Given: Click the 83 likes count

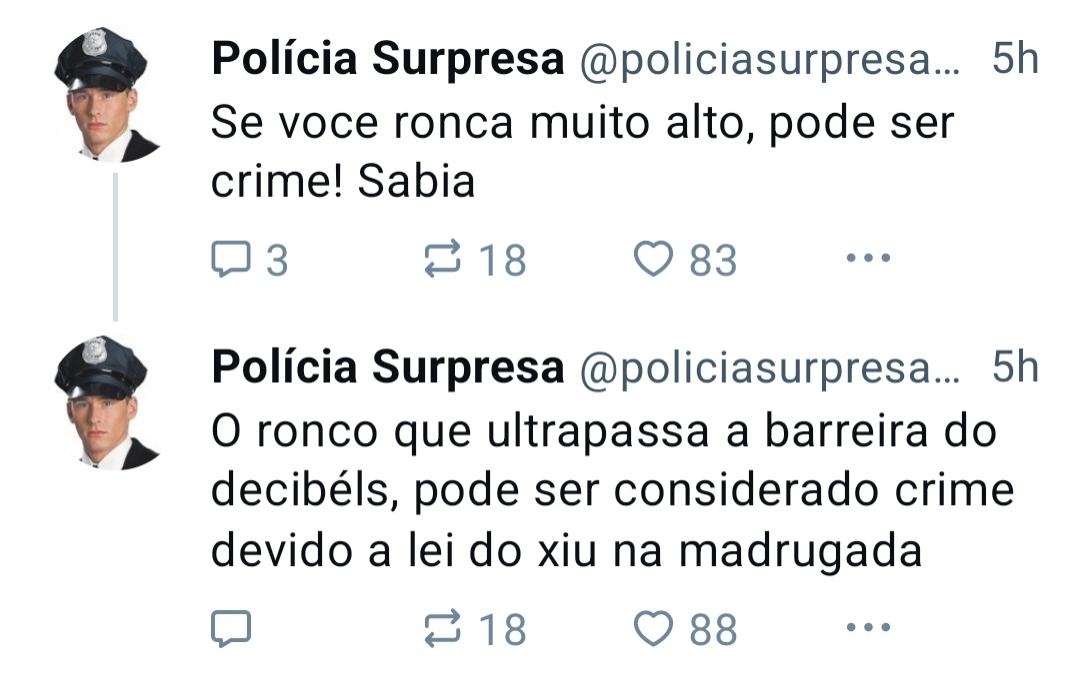Looking at the screenshot, I should click(x=713, y=262).
